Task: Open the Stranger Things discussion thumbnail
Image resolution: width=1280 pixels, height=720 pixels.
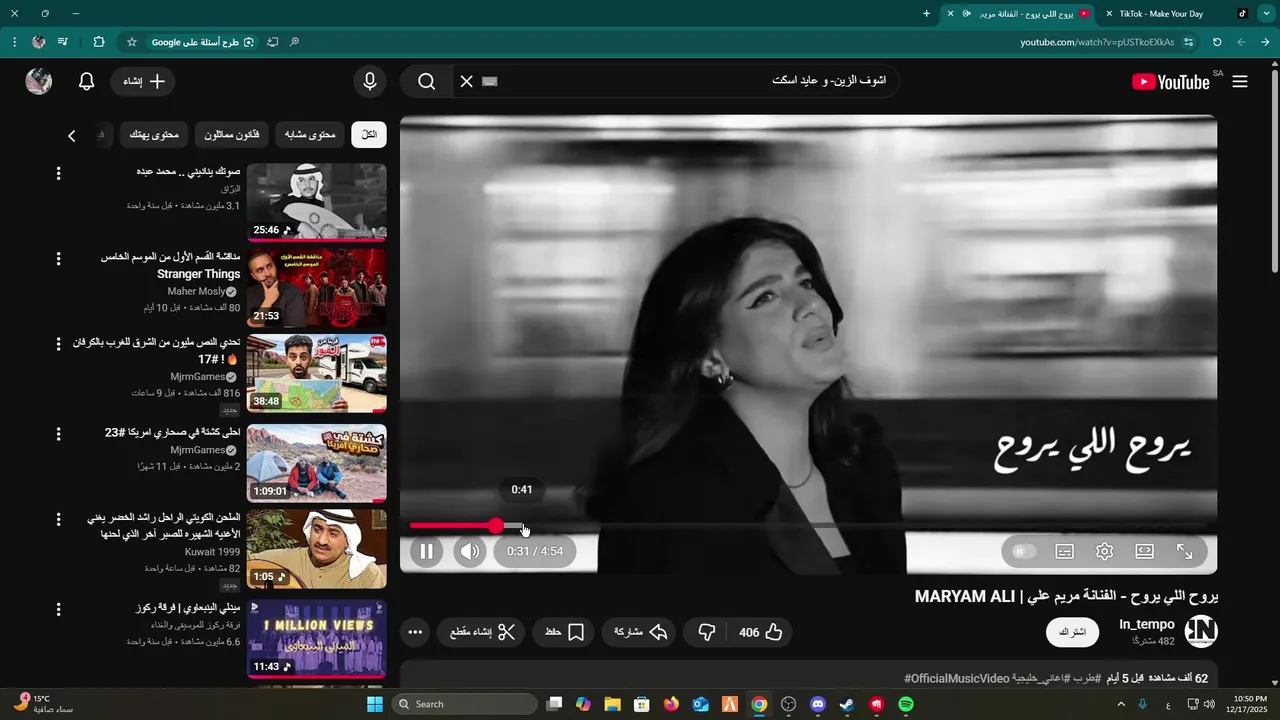Action: [x=317, y=288]
